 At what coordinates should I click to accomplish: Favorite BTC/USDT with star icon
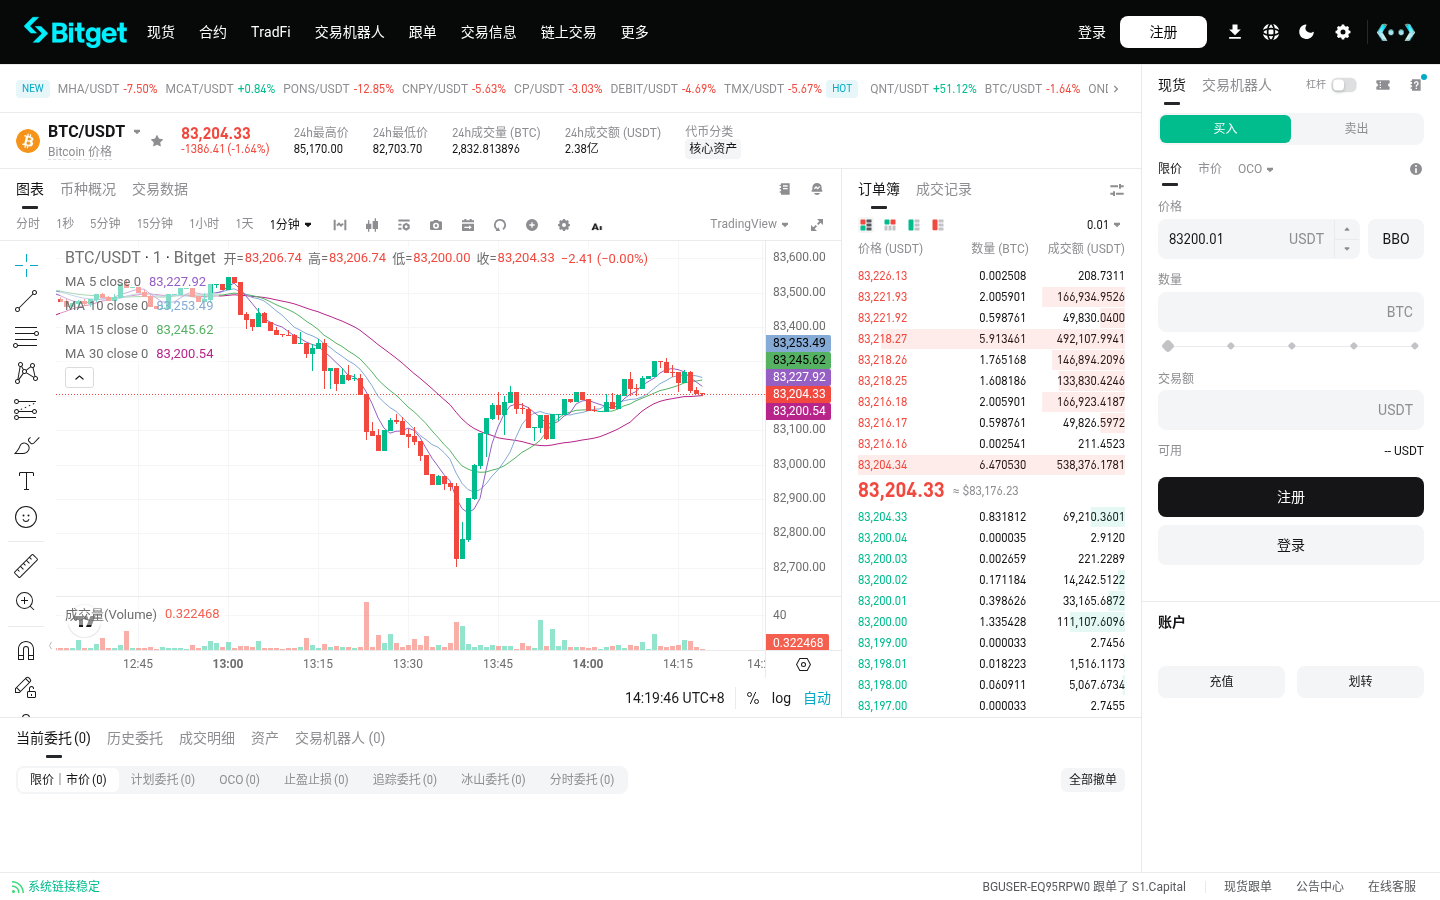[x=157, y=141]
